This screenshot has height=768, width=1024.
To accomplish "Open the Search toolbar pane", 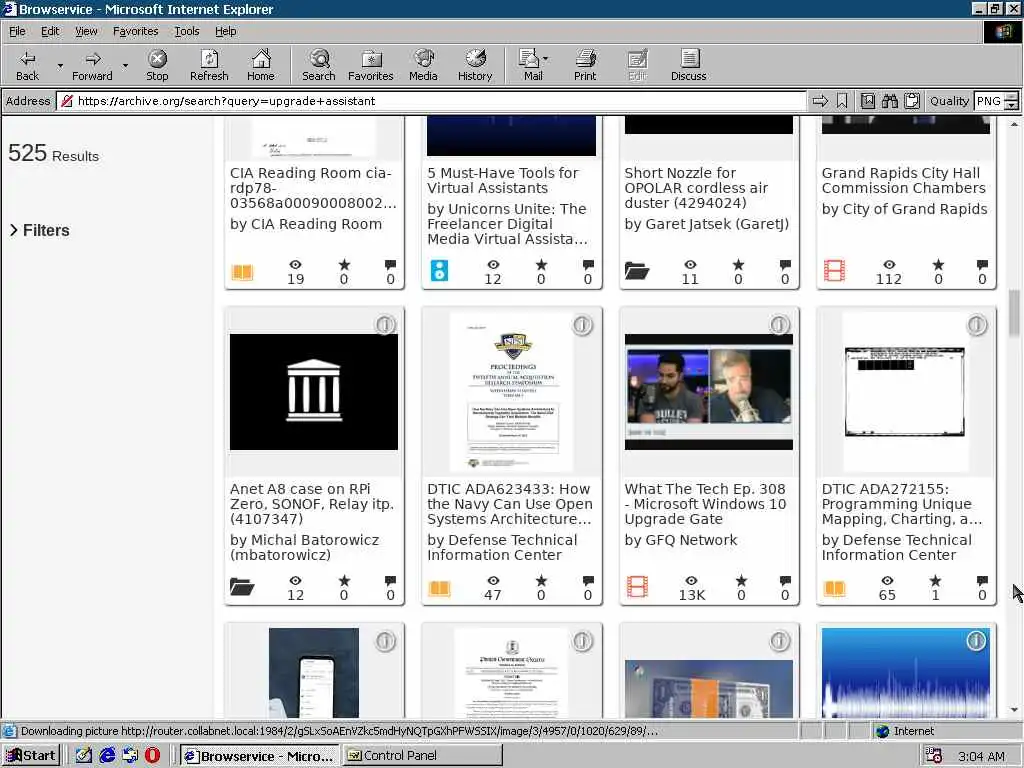I will click(x=319, y=65).
